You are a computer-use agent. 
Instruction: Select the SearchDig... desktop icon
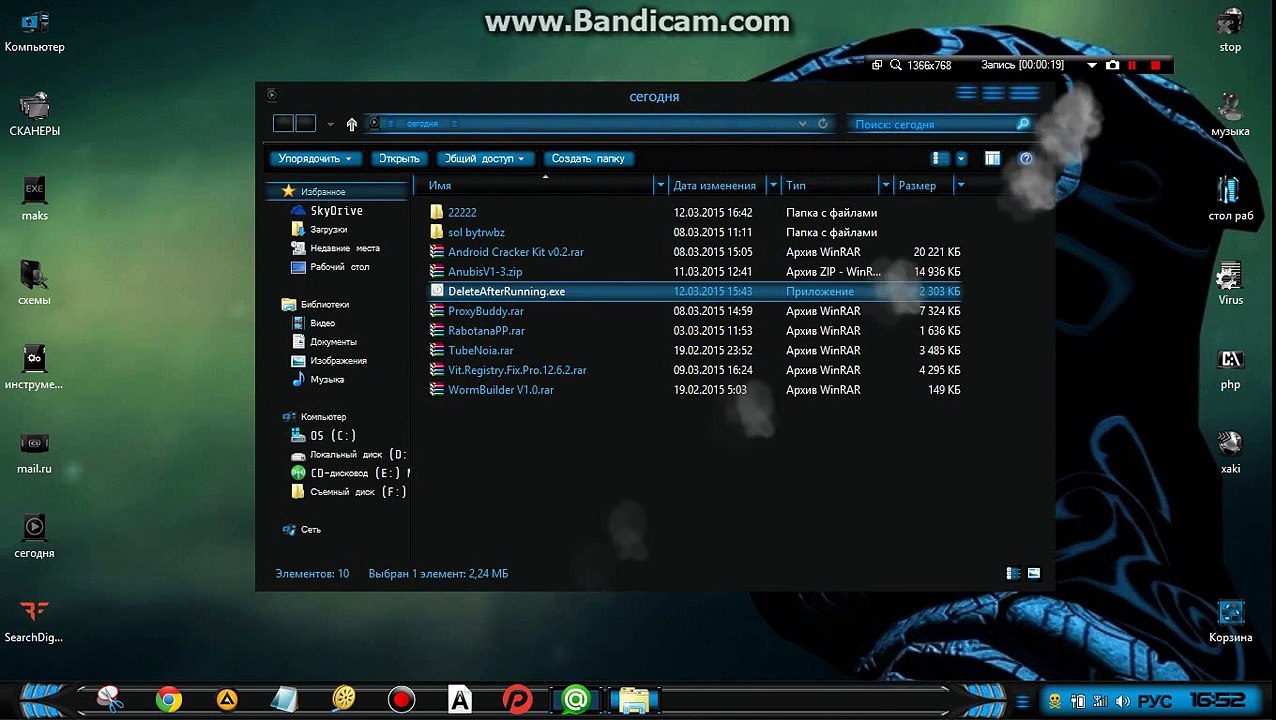(x=34, y=620)
